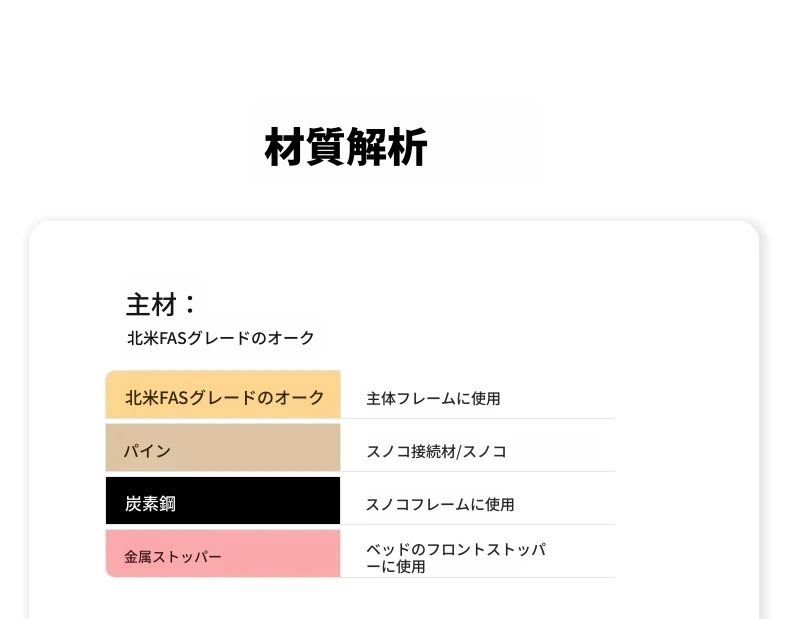
Task: Click the 材質解析 heading
Action: pyautogui.click(x=346, y=147)
